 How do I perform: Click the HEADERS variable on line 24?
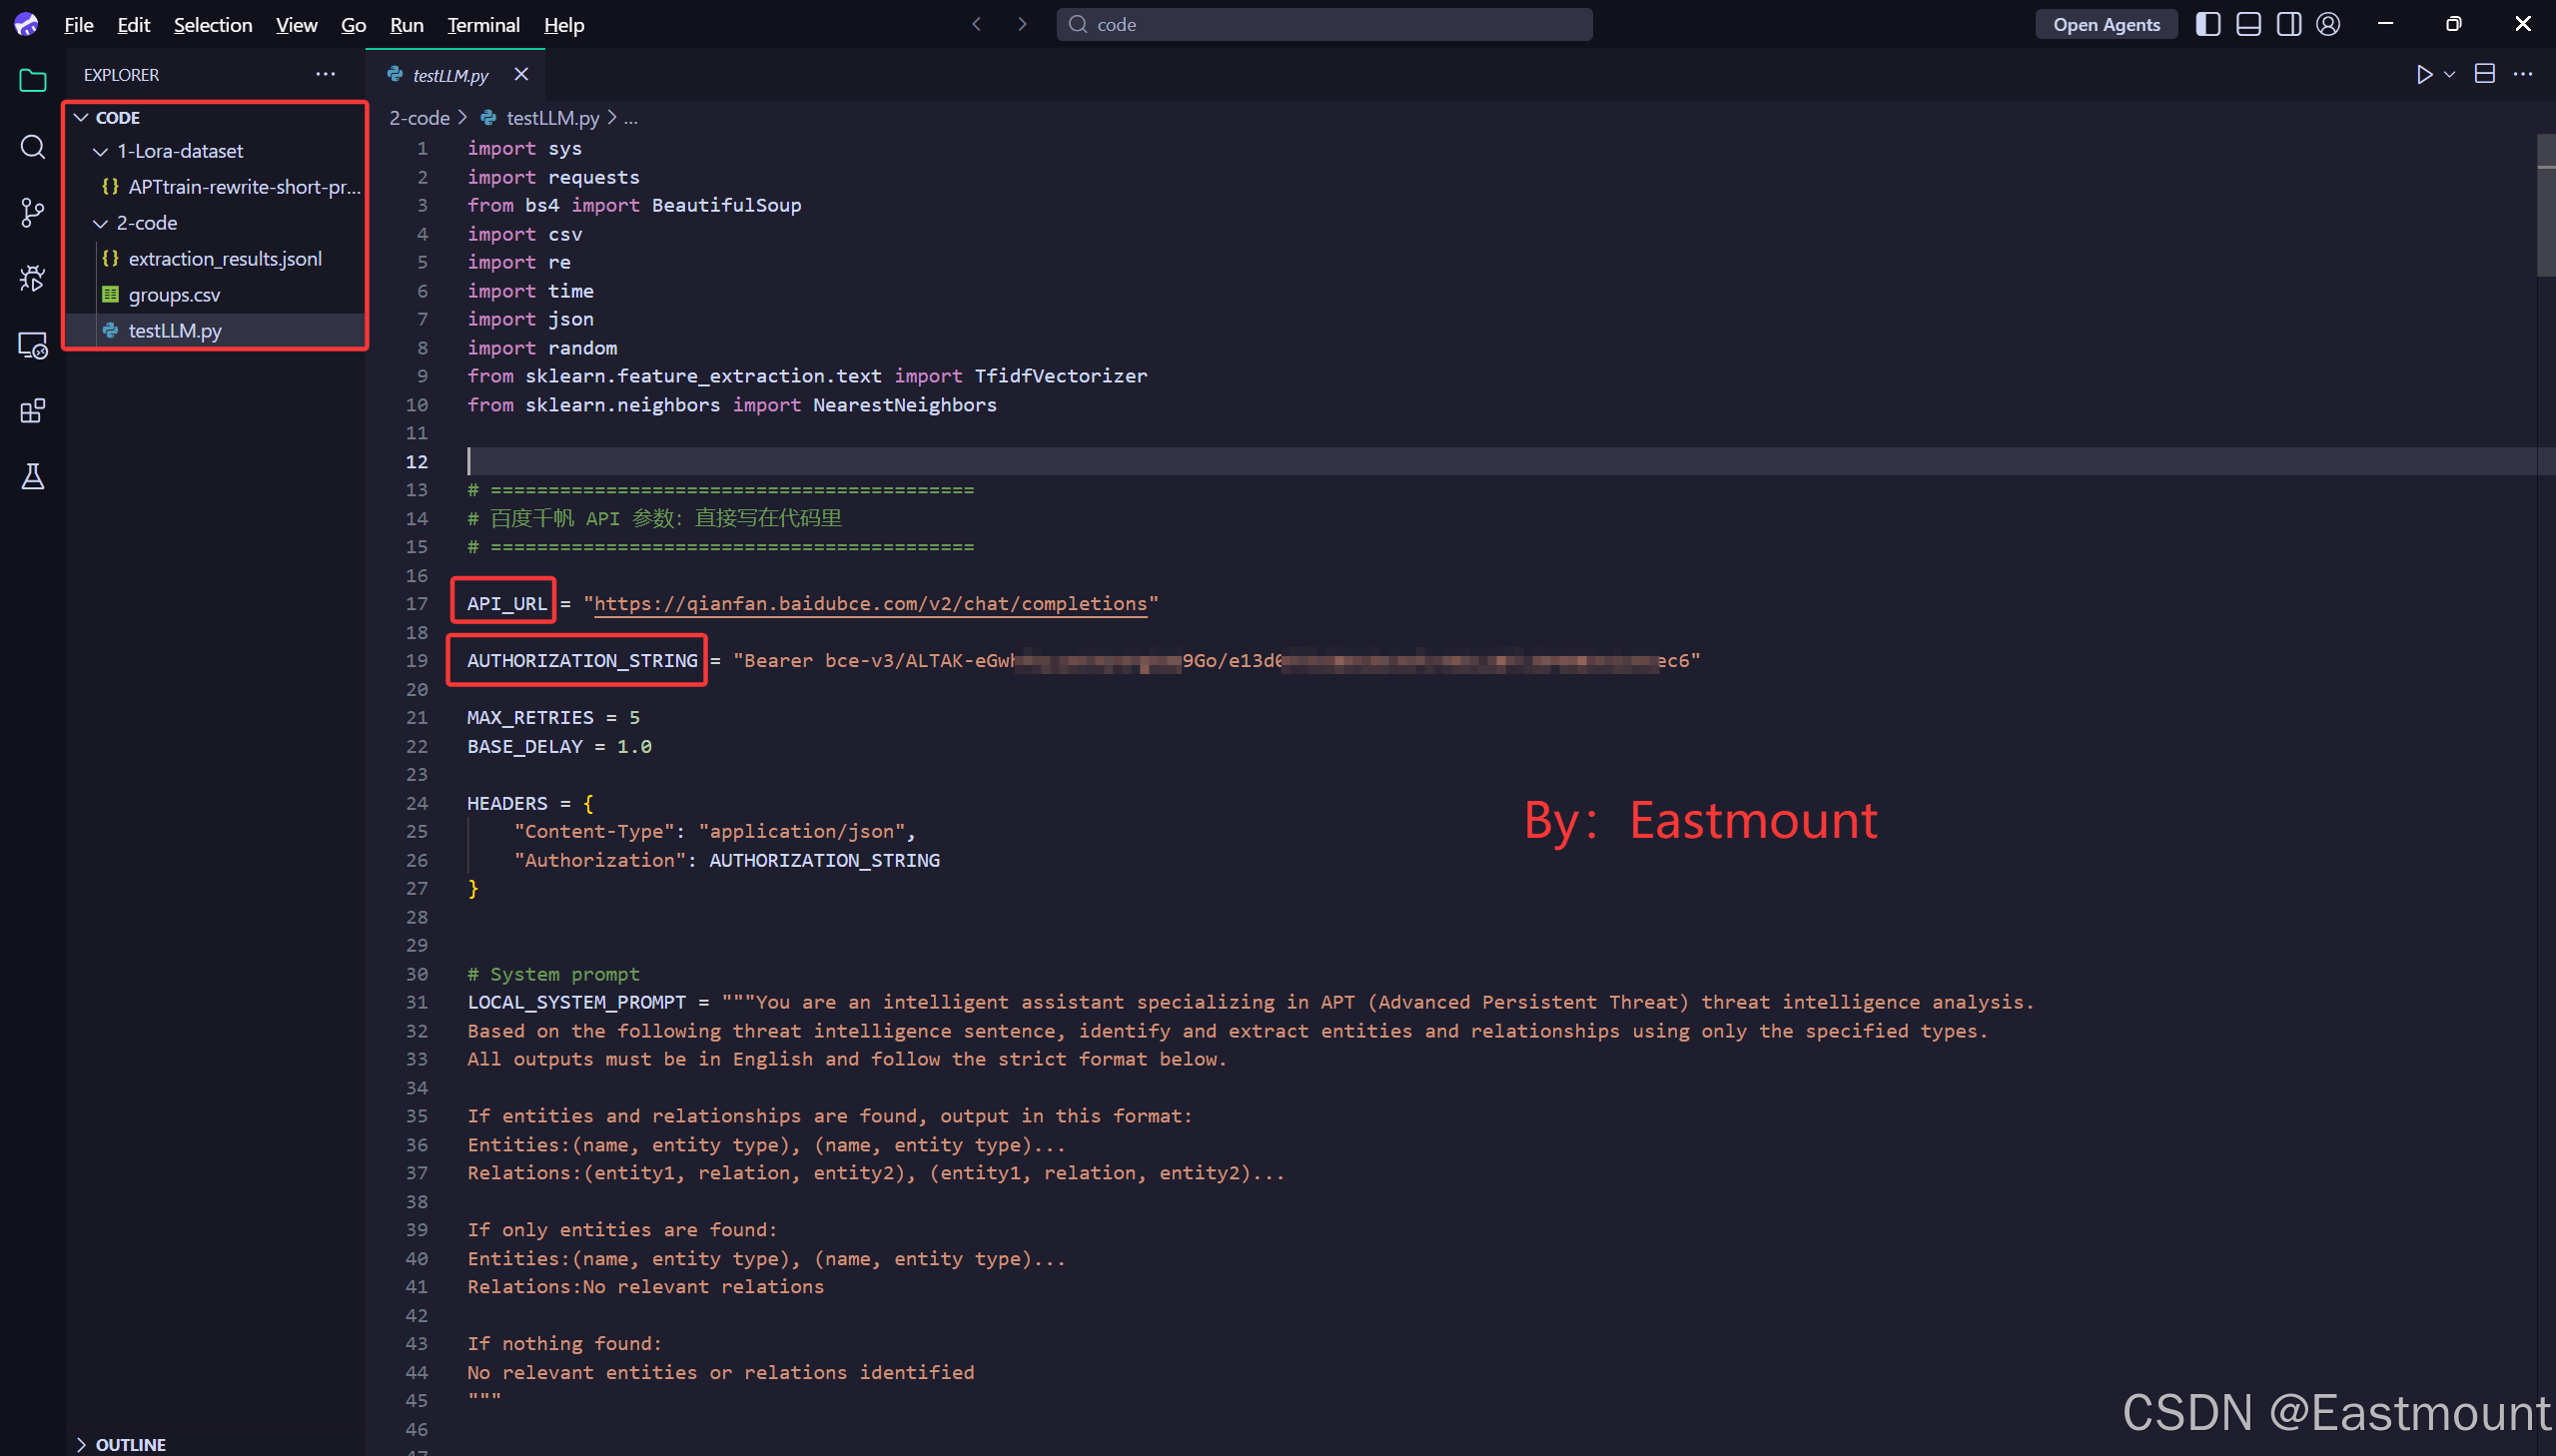click(507, 803)
